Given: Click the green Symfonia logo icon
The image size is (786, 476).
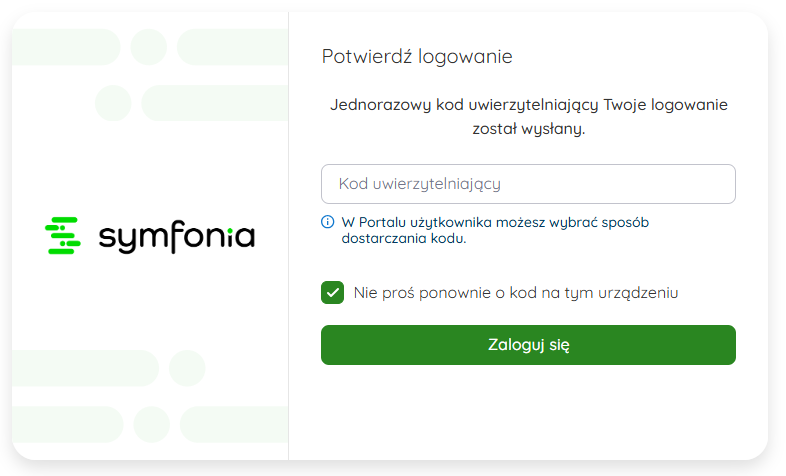Looking at the screenshot, I should pyautogui.click(x=63, y=235).
